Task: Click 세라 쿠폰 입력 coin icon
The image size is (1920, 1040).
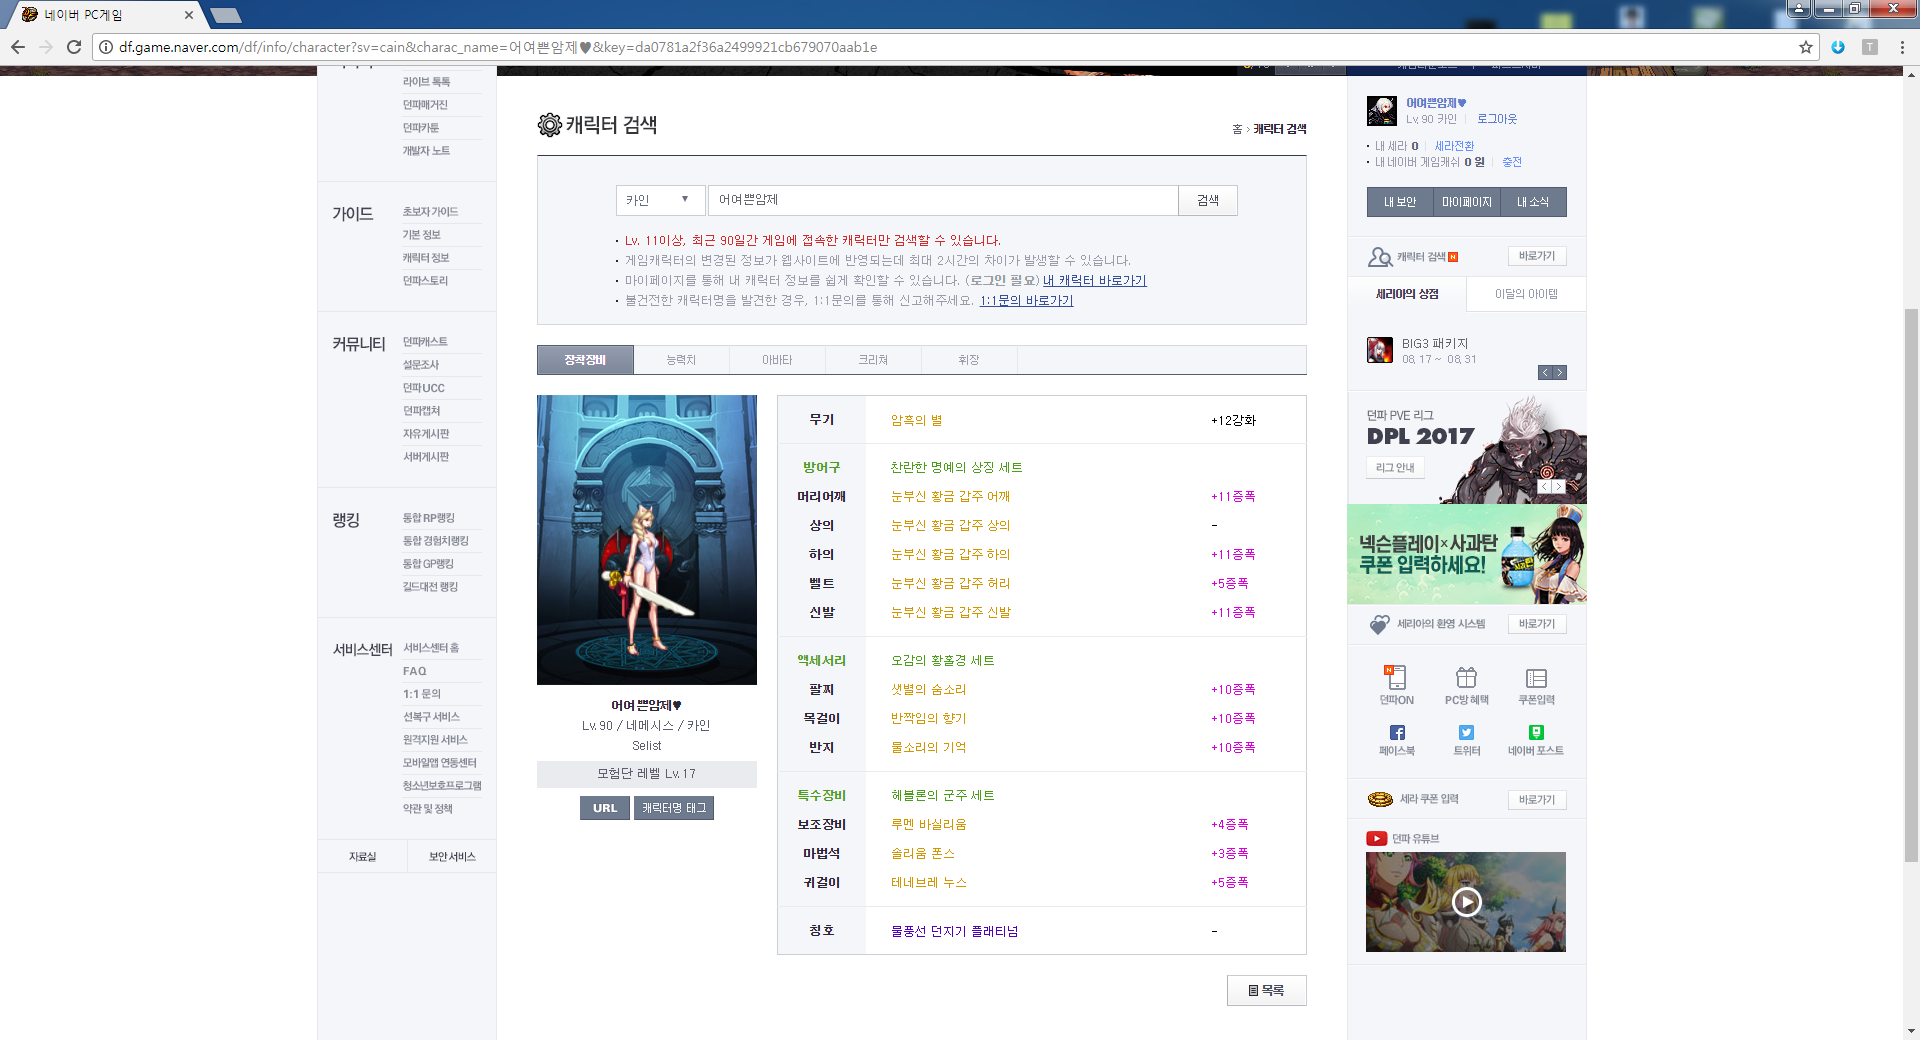Action: pyautogui.click(x=1380, y=799)
